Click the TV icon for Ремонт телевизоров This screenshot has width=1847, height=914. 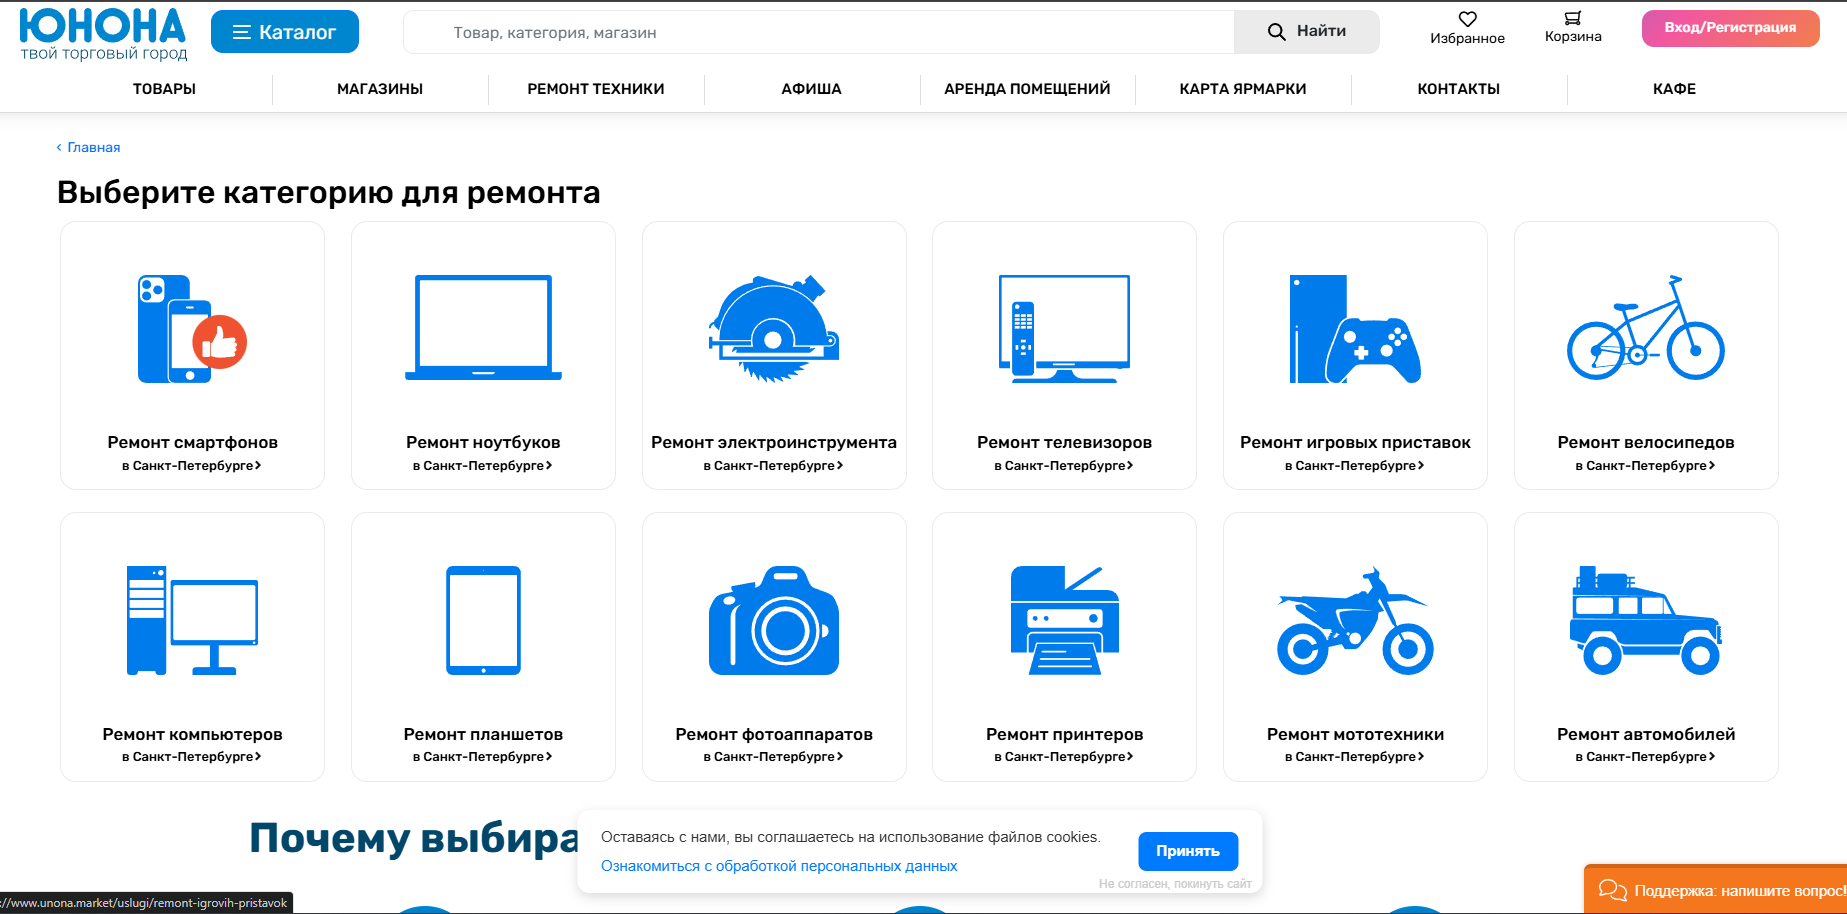pyautogui.click(x=1063, y=328)
